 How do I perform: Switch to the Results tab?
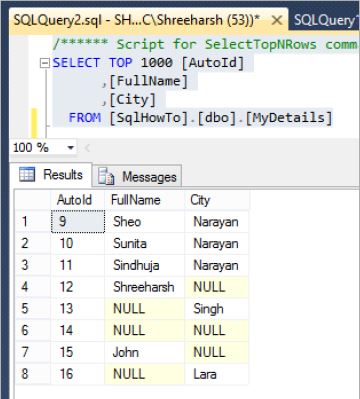[51, 175]
